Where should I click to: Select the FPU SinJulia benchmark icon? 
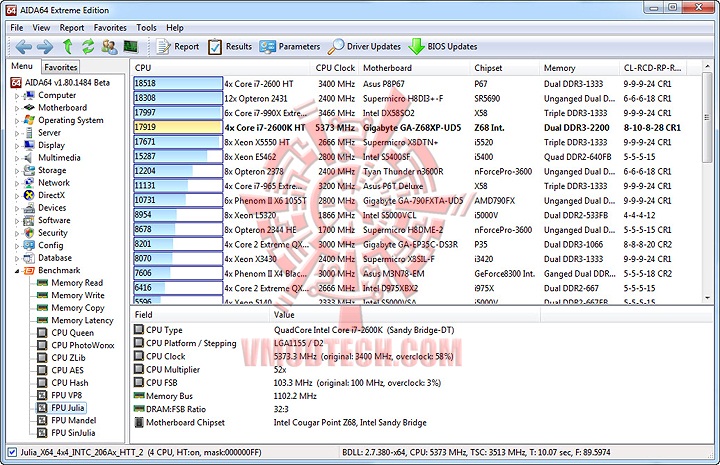[42, 432]
